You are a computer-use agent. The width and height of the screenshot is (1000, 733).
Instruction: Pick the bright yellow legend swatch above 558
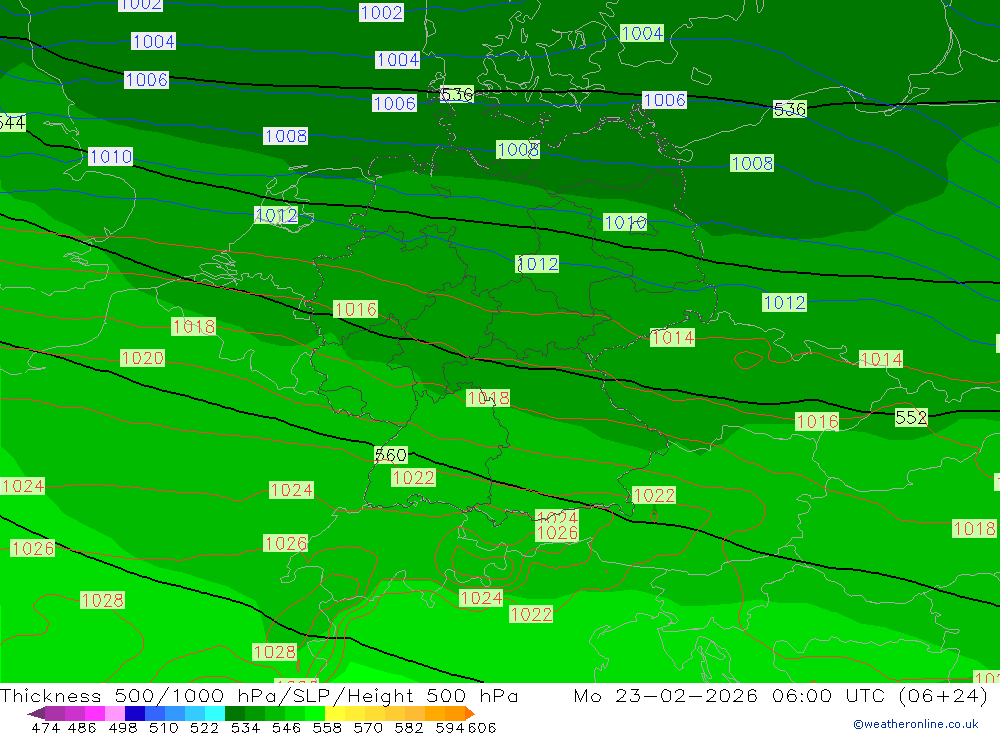coord(335,713)
